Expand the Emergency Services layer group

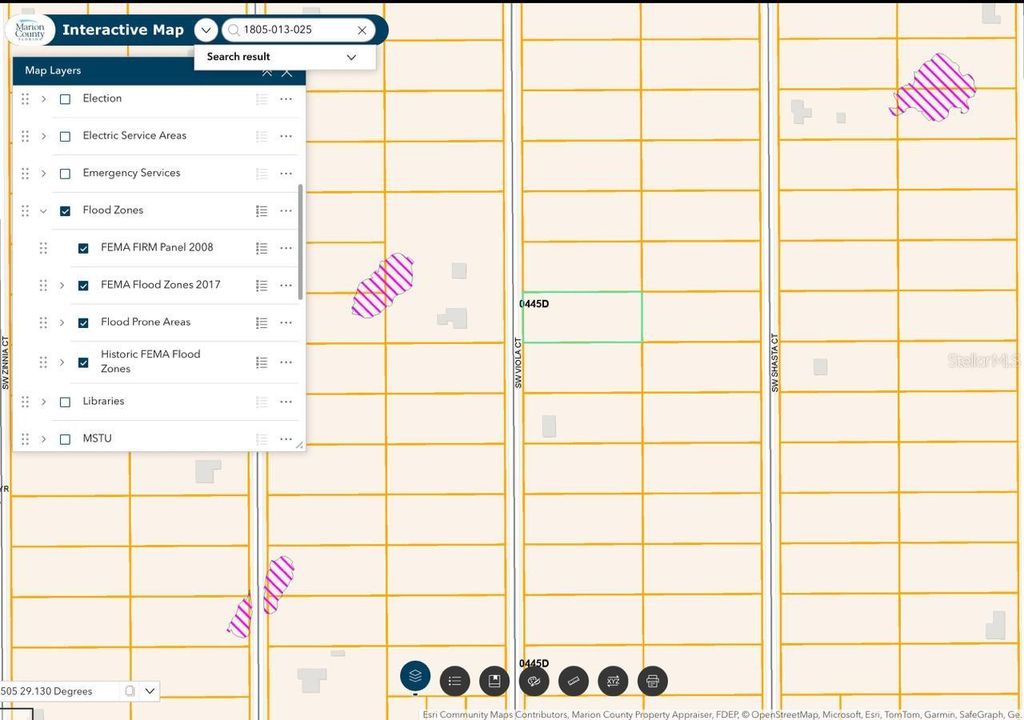pos(43,174)
